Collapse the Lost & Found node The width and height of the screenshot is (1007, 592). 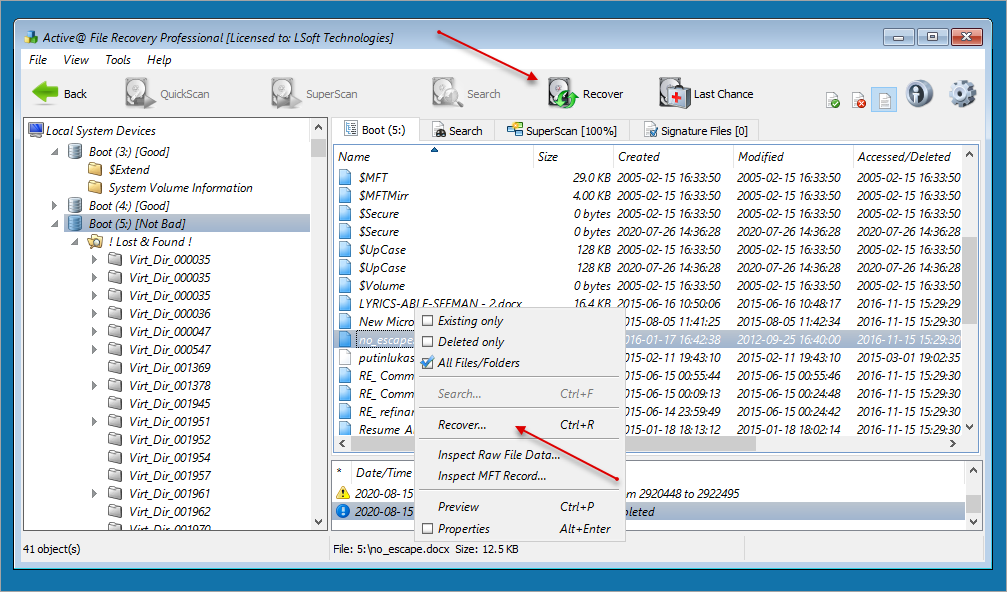[x=74, y=241]
